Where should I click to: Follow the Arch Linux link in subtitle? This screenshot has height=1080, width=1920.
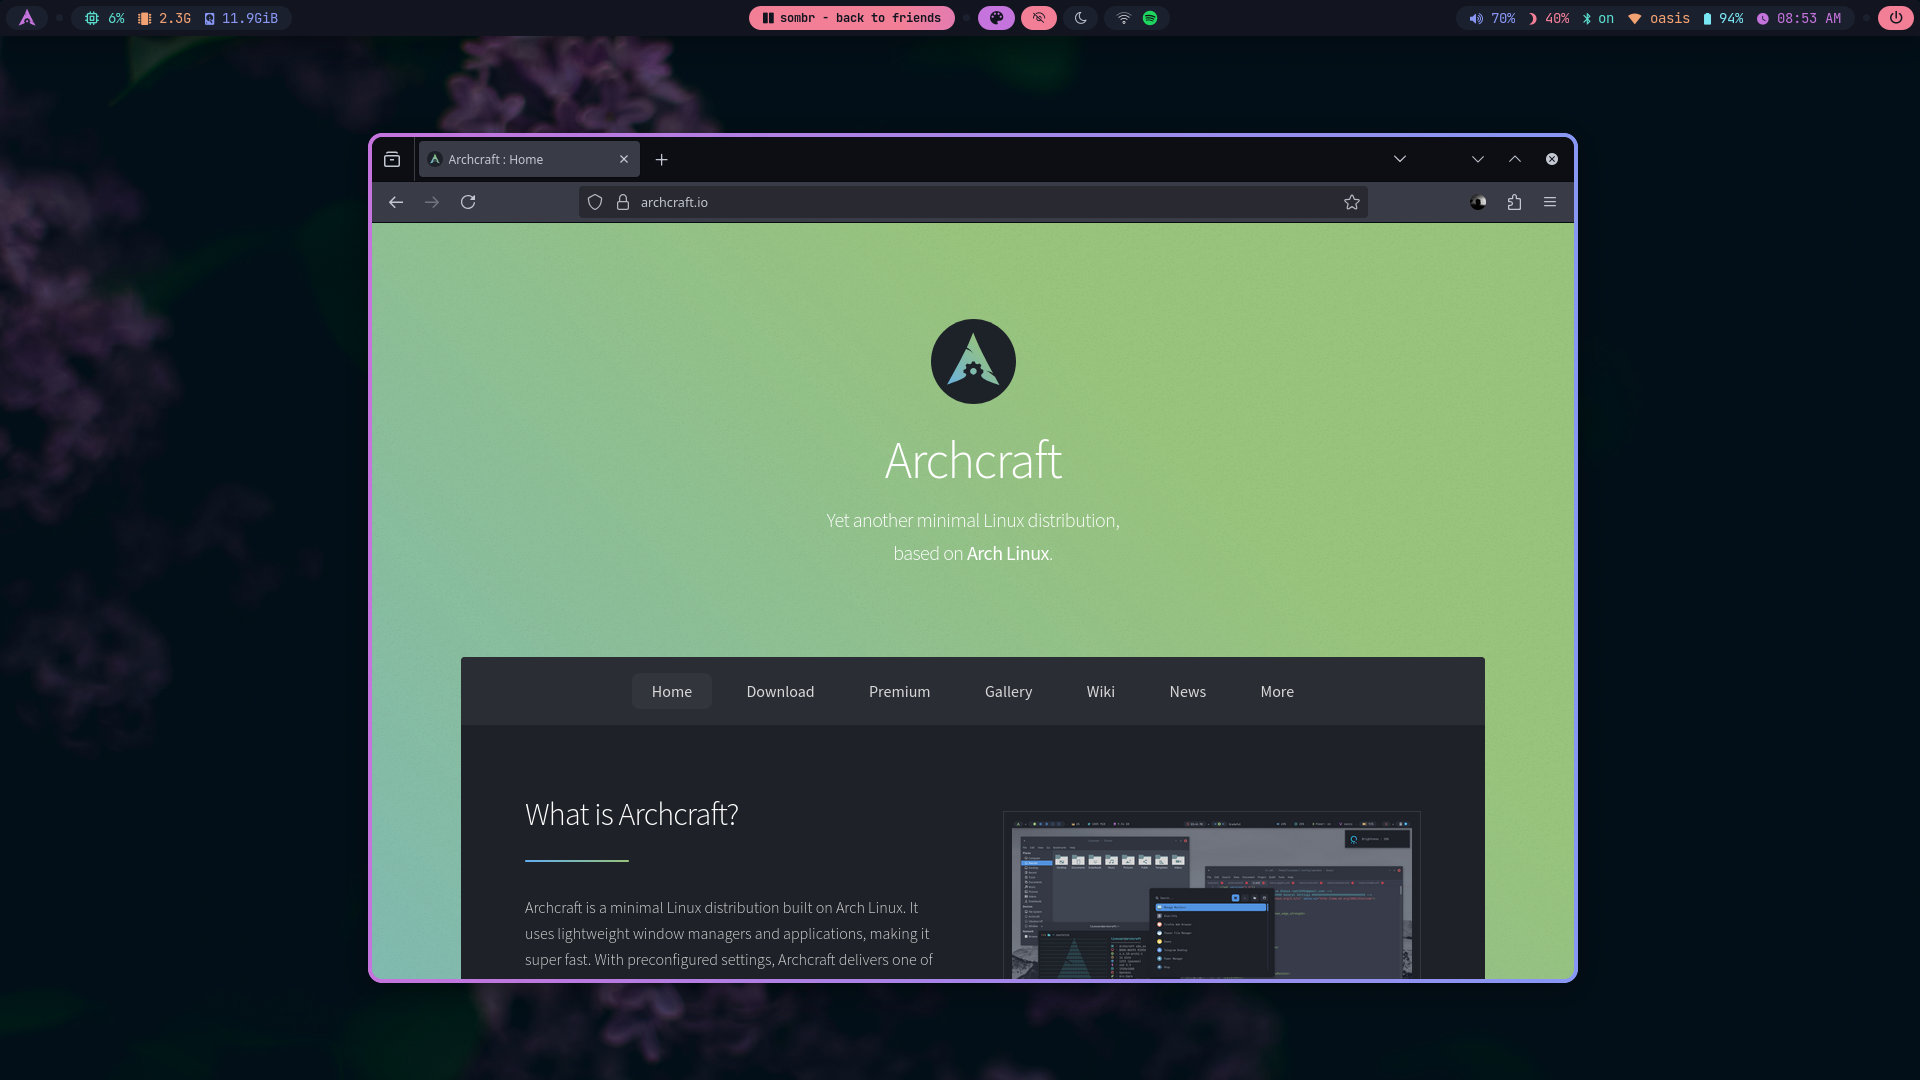(1008, 553)
